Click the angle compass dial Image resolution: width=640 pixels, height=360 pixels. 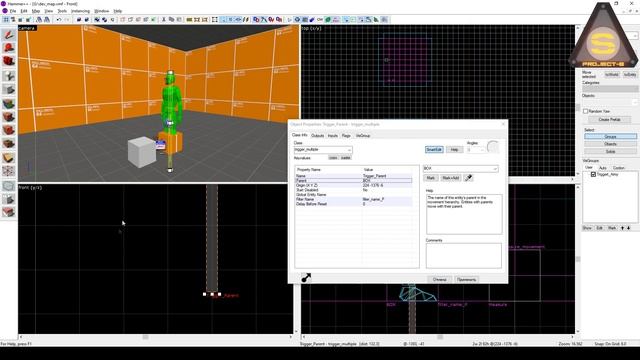(x=493, y=147)
